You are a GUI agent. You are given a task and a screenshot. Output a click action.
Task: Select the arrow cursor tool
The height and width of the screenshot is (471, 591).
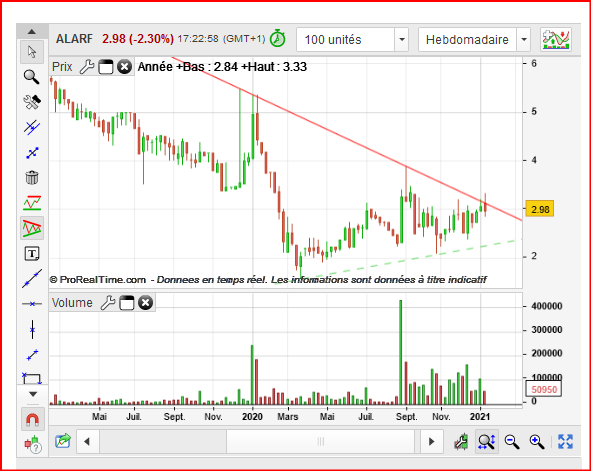(x=32, y=52)
